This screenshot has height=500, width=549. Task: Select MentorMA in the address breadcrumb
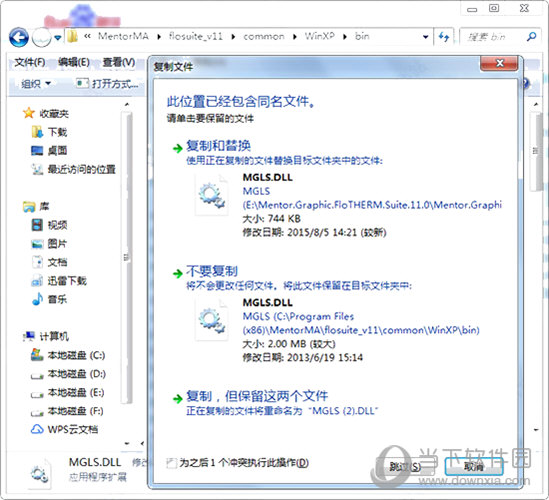click(123, 36)
